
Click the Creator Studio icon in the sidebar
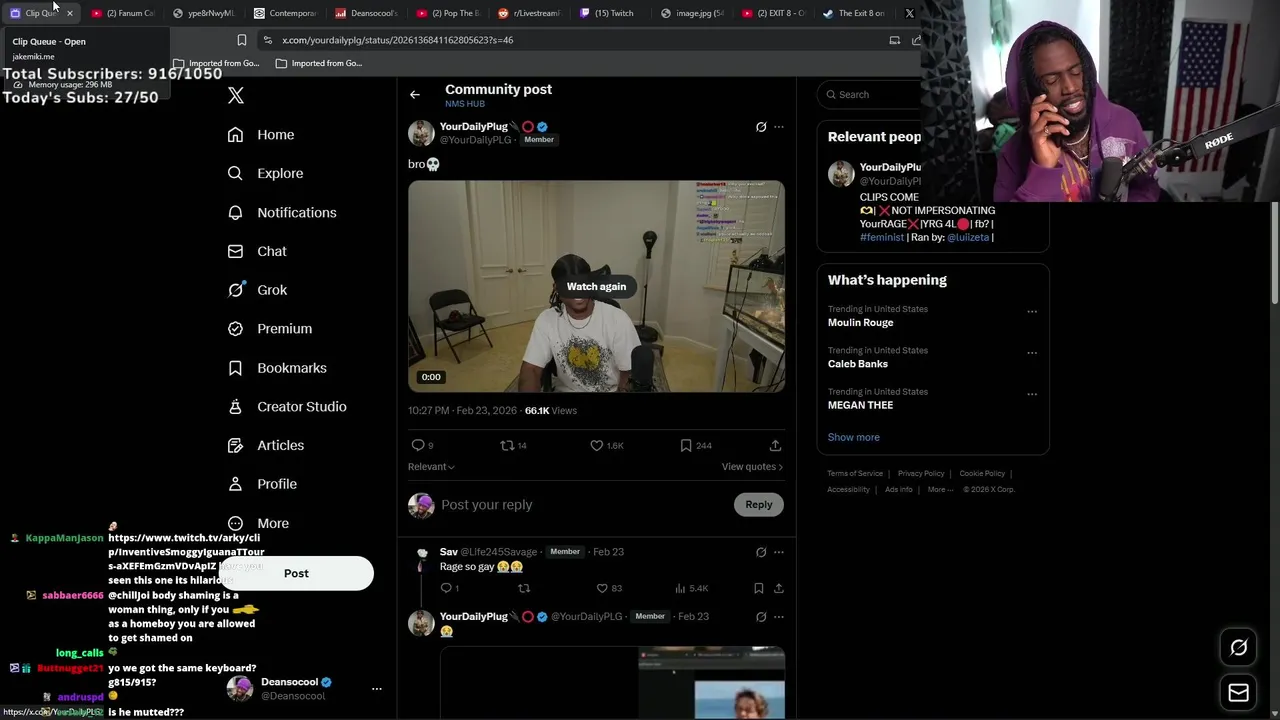pyautogui.click(x=235, y=406)
